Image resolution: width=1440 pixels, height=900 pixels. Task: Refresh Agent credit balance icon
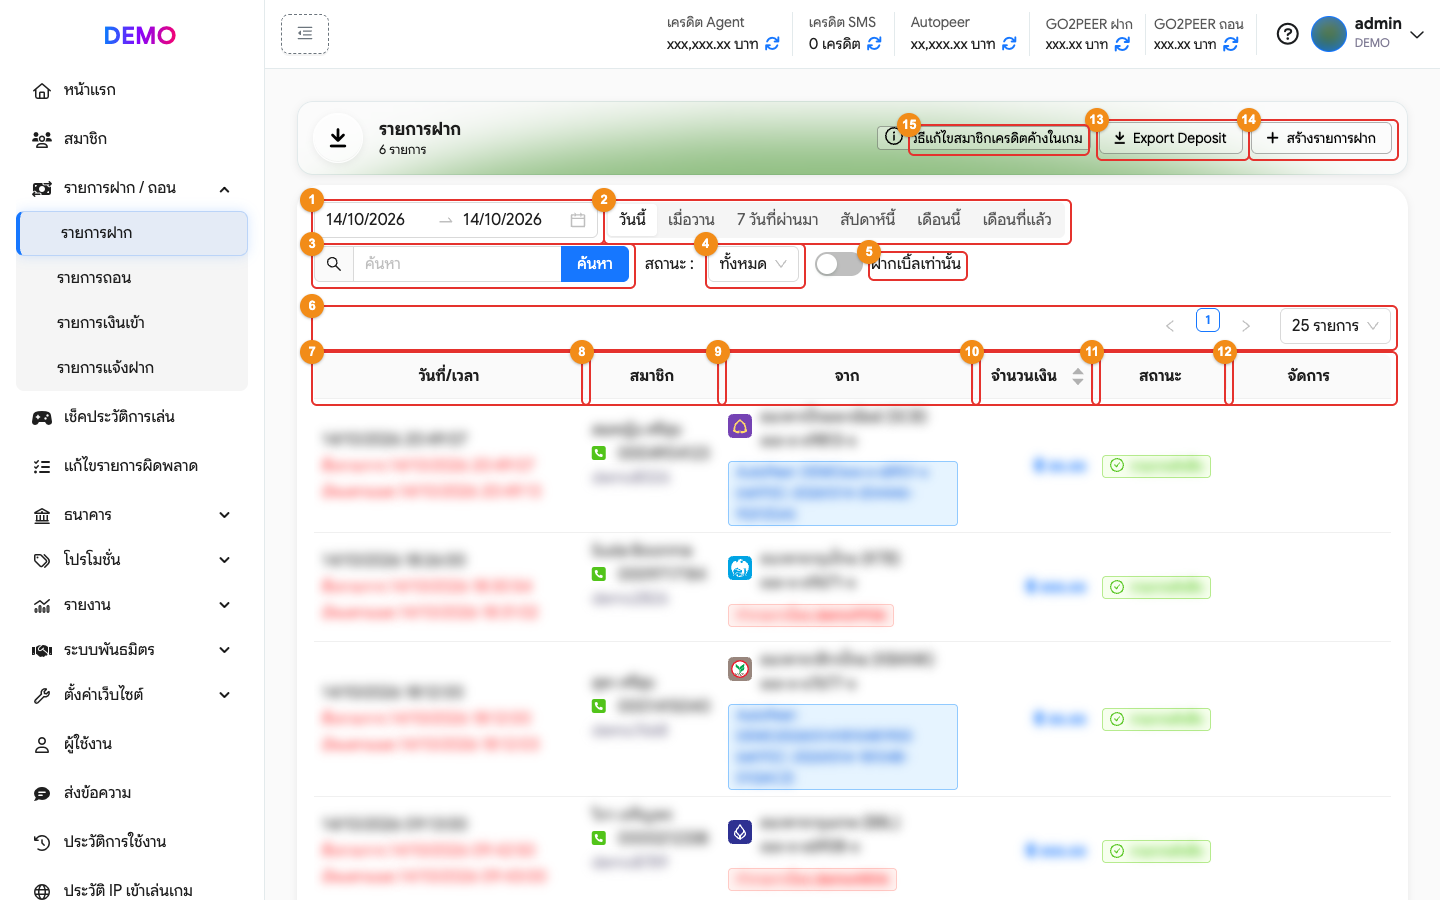(x=772, y=44)
